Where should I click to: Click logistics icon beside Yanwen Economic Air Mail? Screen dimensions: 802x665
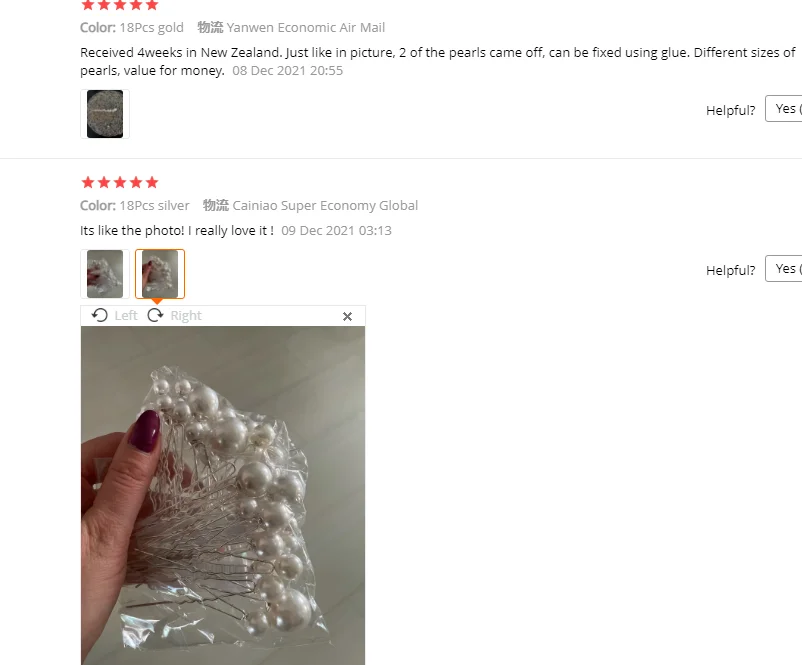click(210, 27)
